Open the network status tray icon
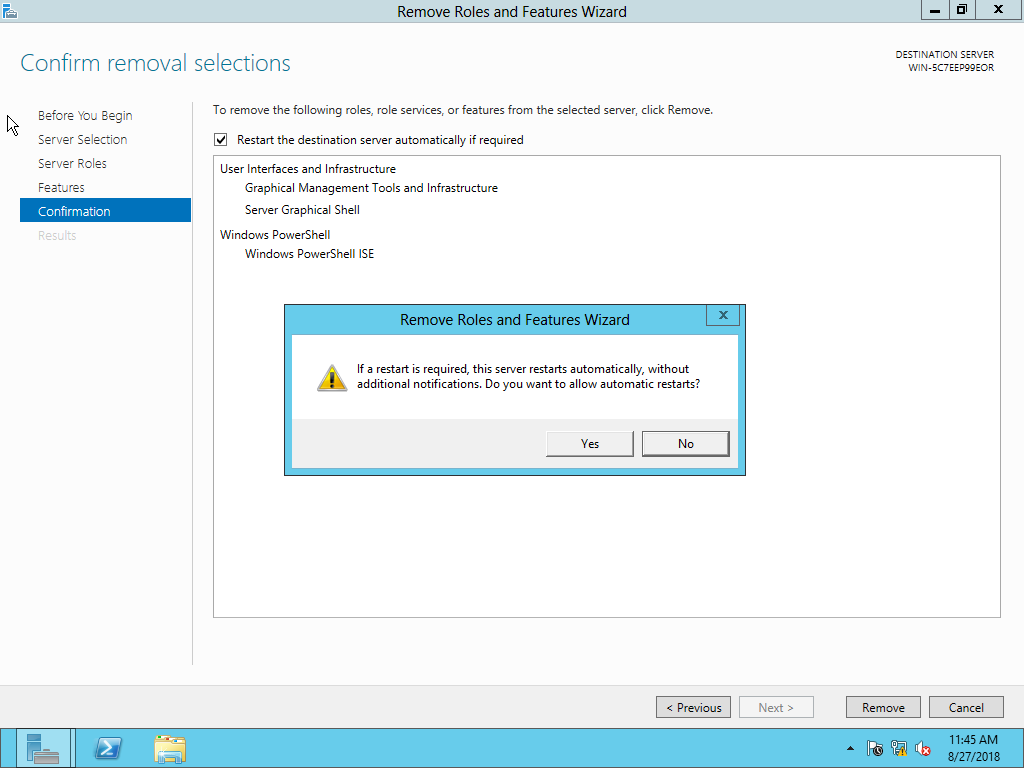This screenshot has width=1024, height=768. point(899,748)
